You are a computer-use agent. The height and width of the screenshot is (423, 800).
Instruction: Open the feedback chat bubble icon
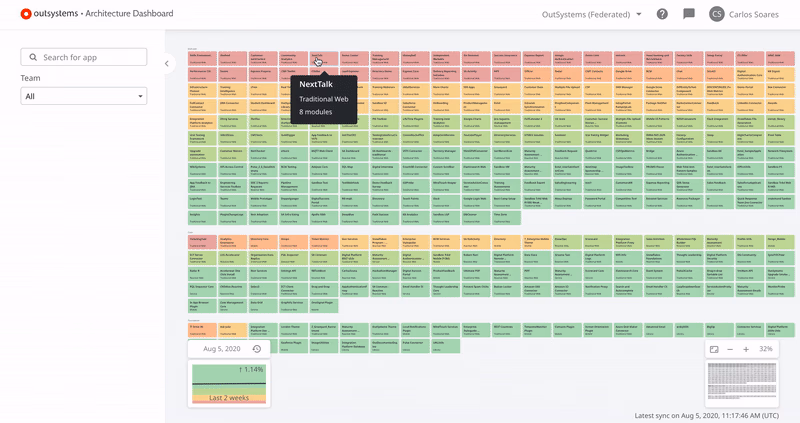(689, 14)
